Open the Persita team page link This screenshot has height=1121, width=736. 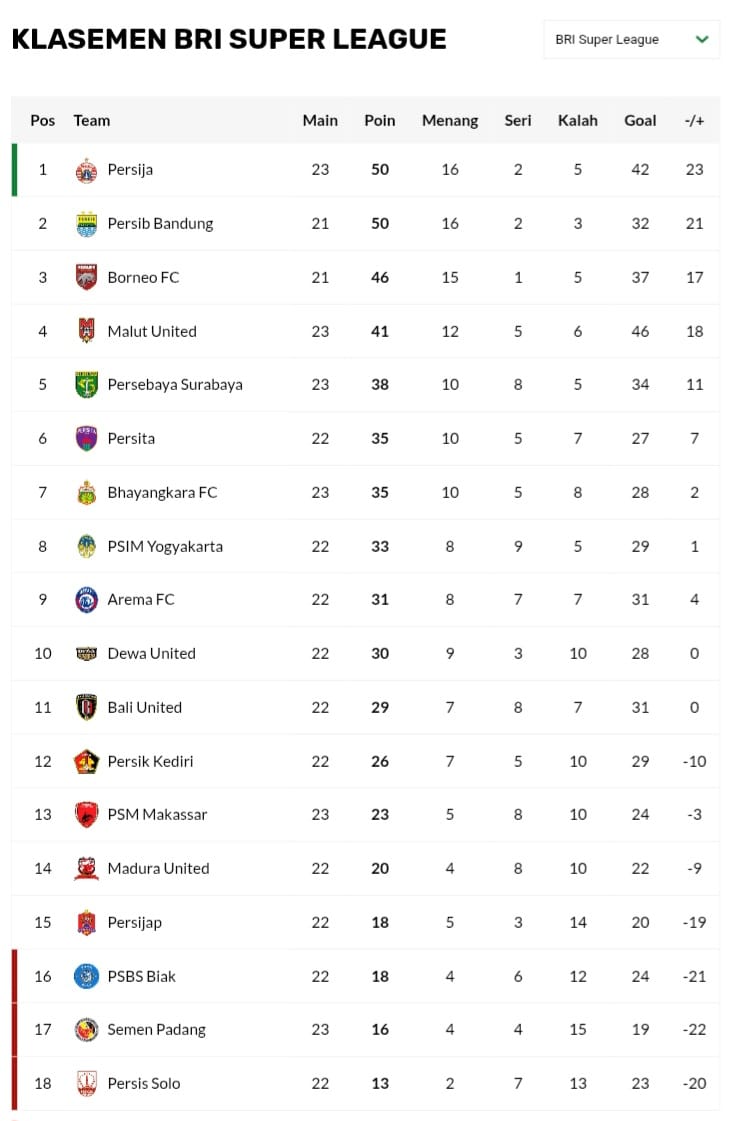132,438
